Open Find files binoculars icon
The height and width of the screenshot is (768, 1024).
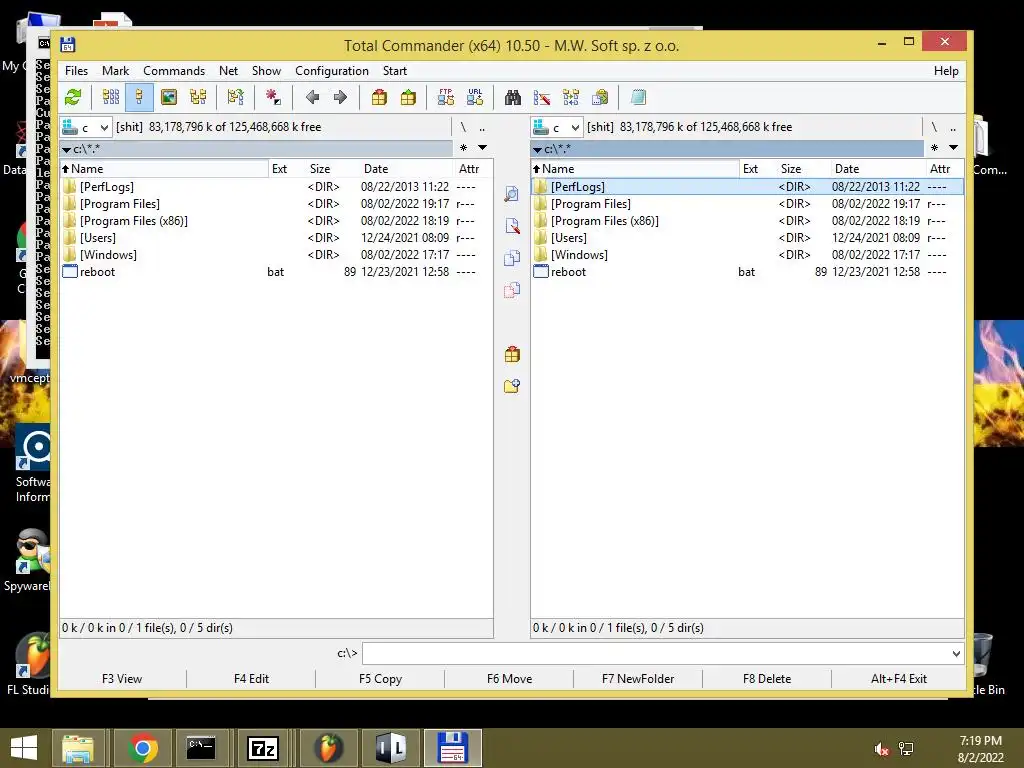(513, 98)
